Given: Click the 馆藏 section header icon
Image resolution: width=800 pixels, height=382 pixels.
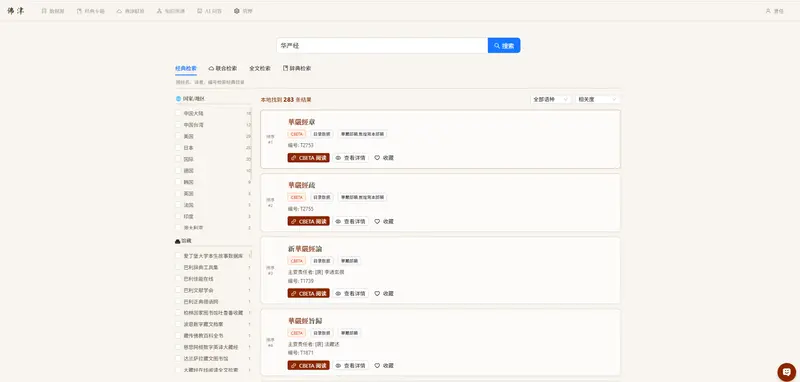Looking at the screenshot, I should click(178, 241).
